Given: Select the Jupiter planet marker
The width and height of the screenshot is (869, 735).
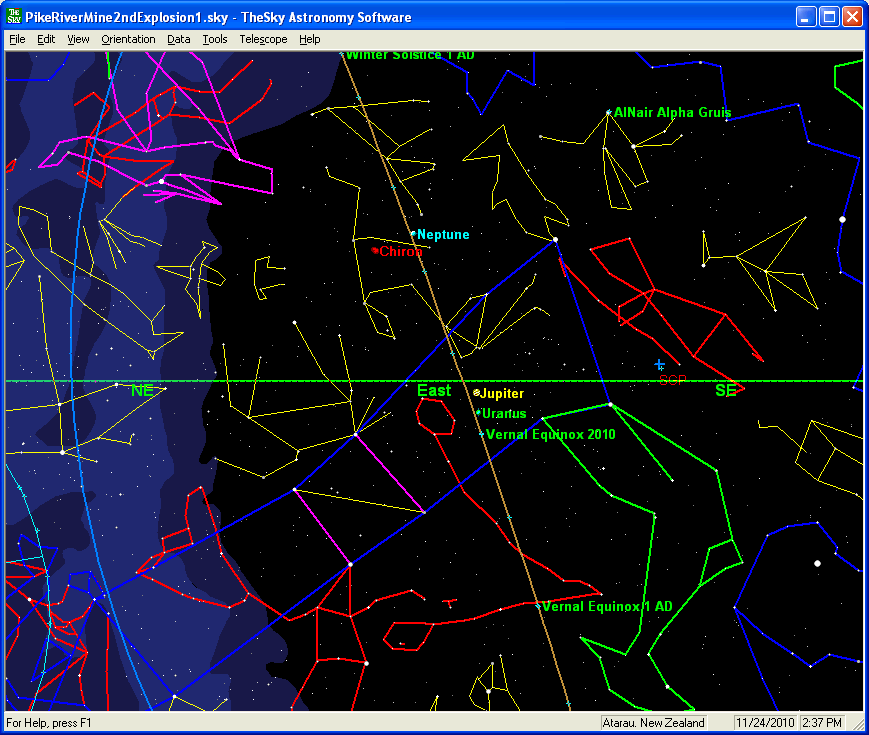Looking at the screenshot, I should pos(477,393).
